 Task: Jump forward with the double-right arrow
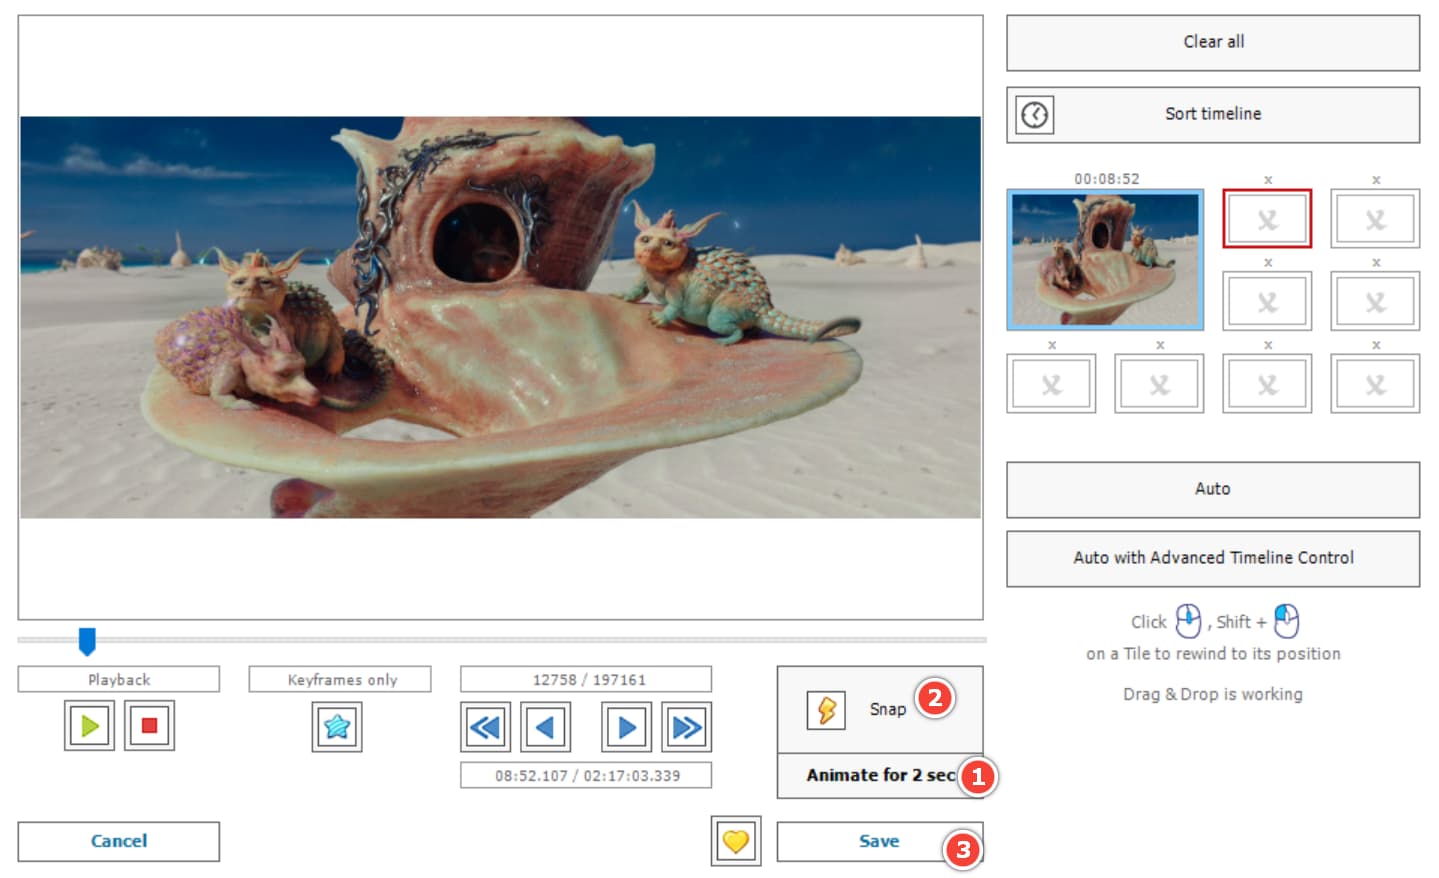(686, 726)
